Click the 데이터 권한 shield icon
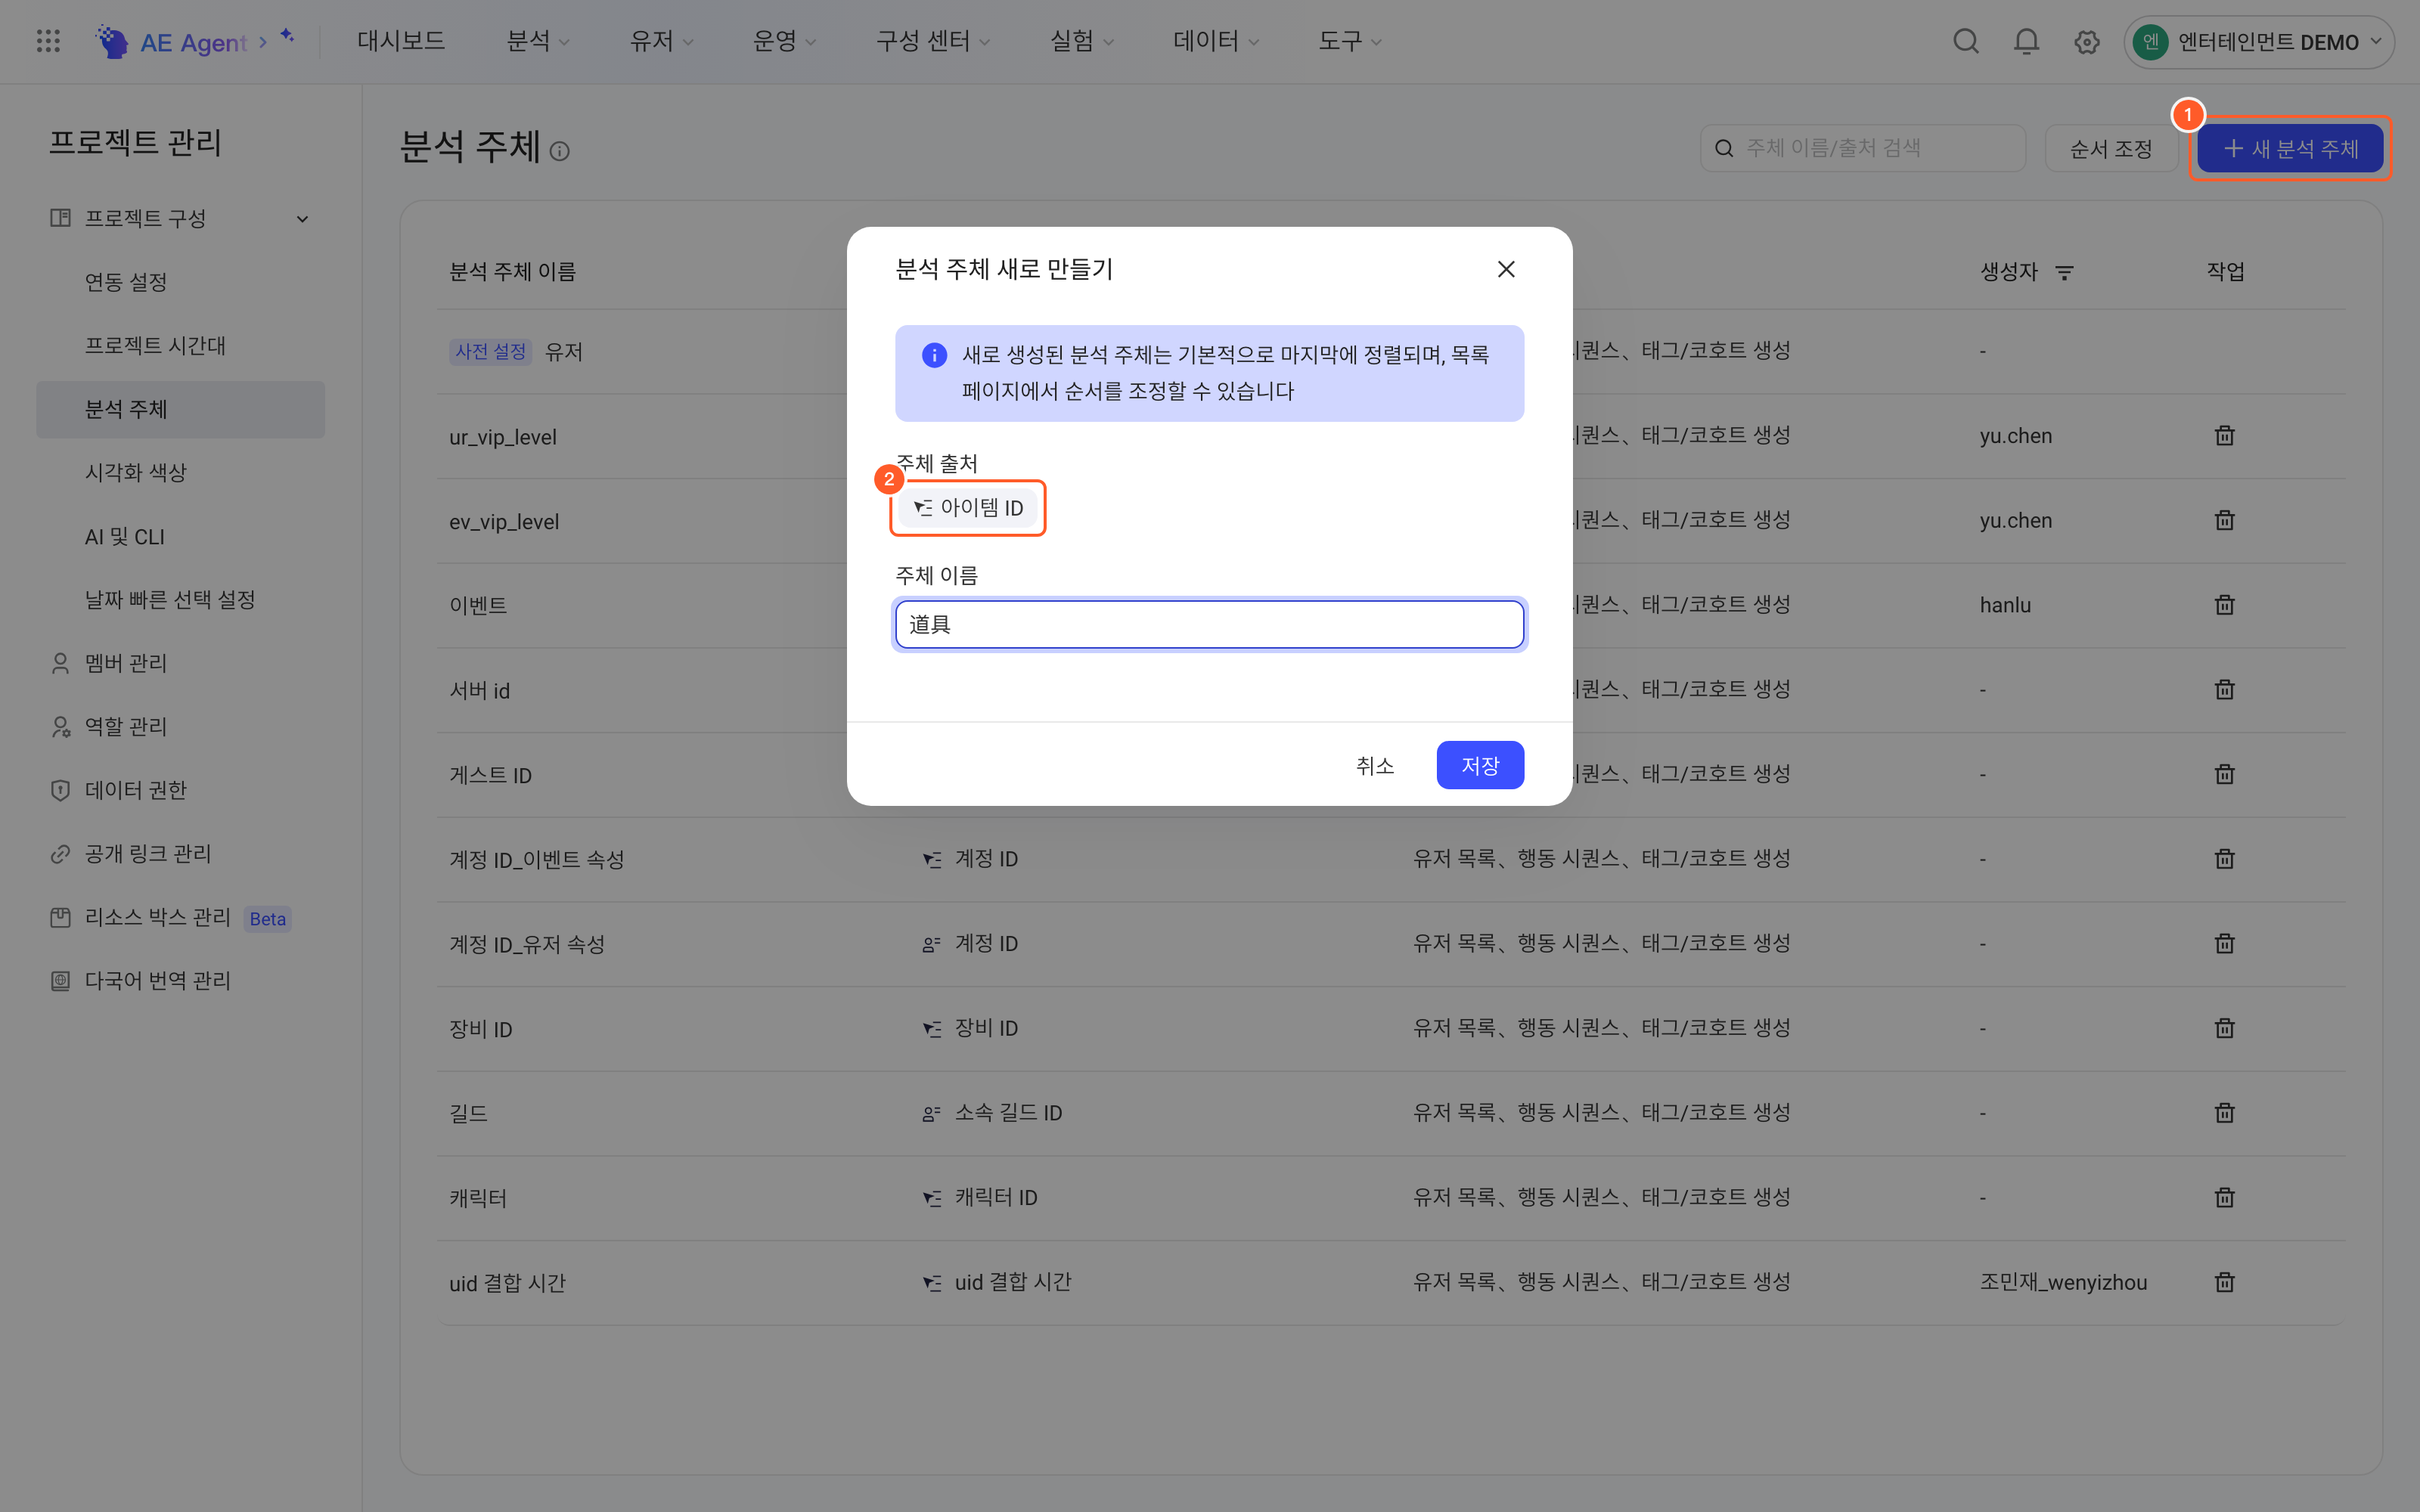Image resolution: width=2420 pixels, height=1512 pixels. (x=60, y=790)
